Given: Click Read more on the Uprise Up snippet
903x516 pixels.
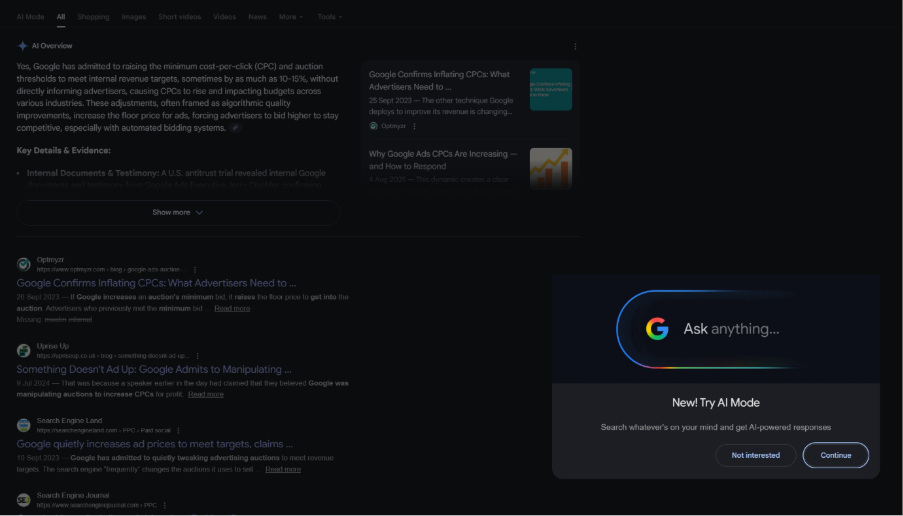Looking at the screenshot, I should 206,394.
